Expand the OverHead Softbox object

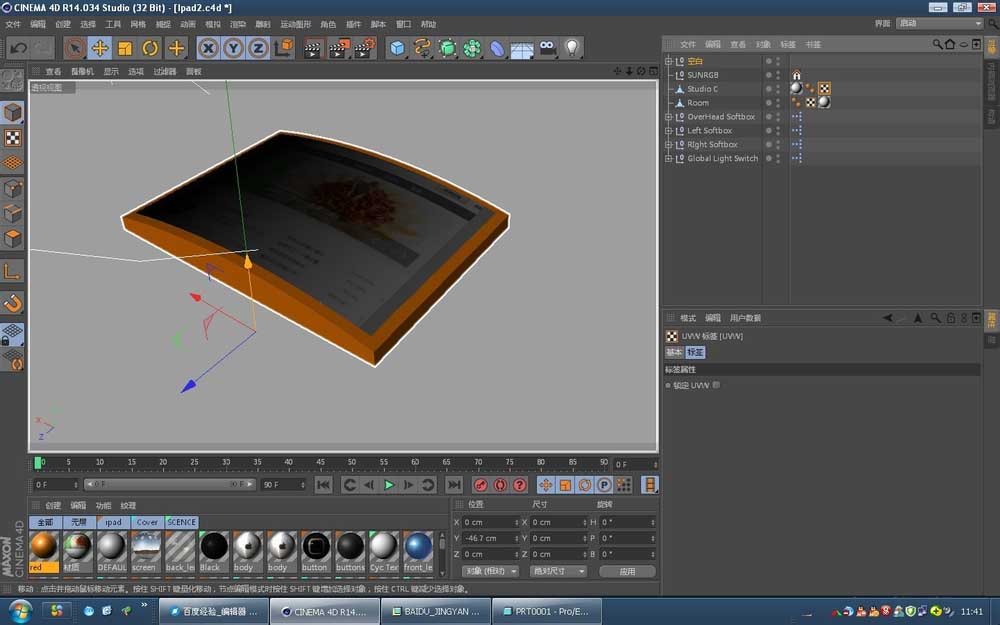668,116
